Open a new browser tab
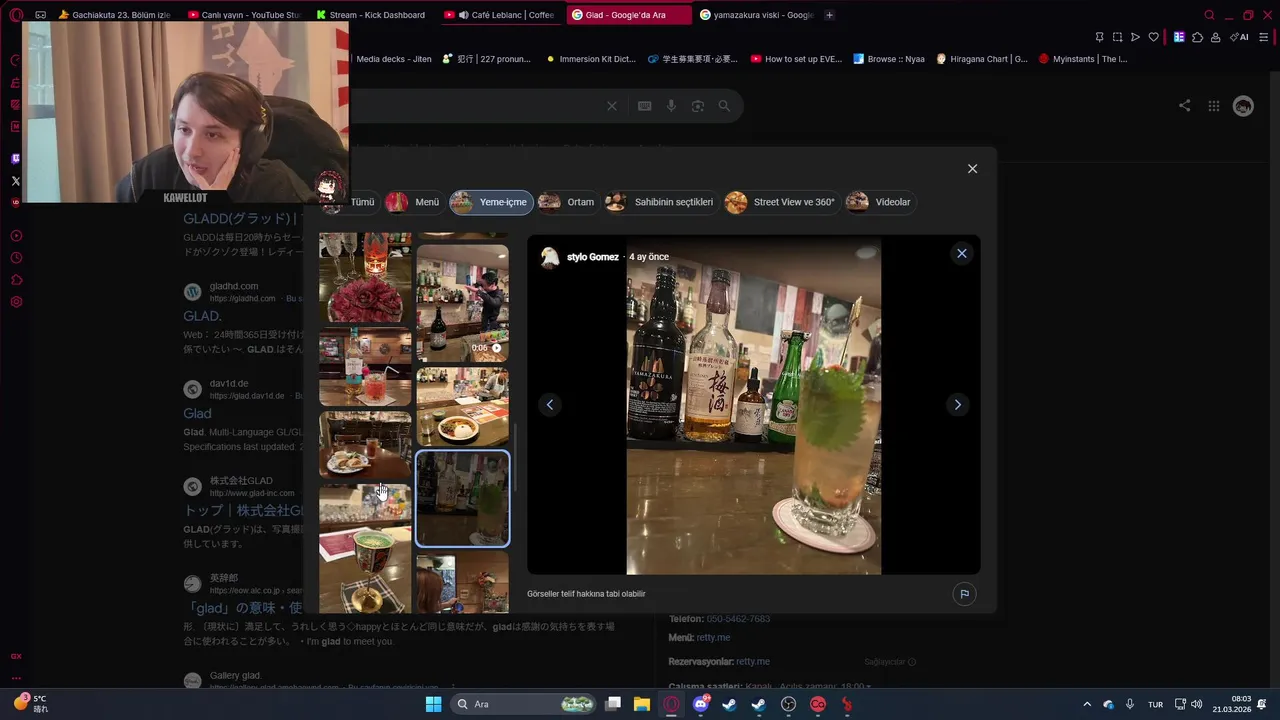 click(829, 15)
